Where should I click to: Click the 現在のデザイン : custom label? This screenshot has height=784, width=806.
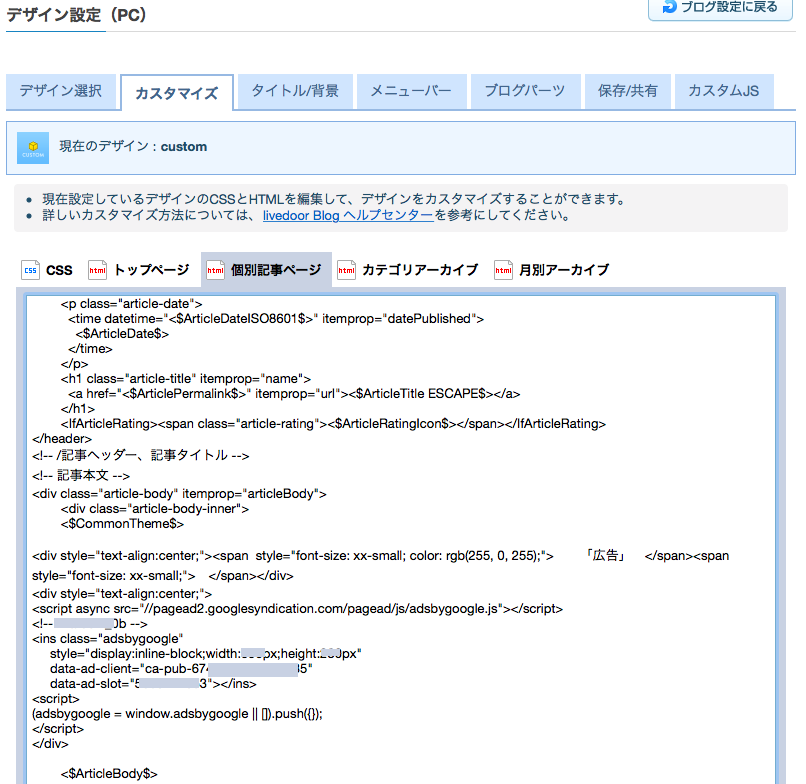coord(133,147)
